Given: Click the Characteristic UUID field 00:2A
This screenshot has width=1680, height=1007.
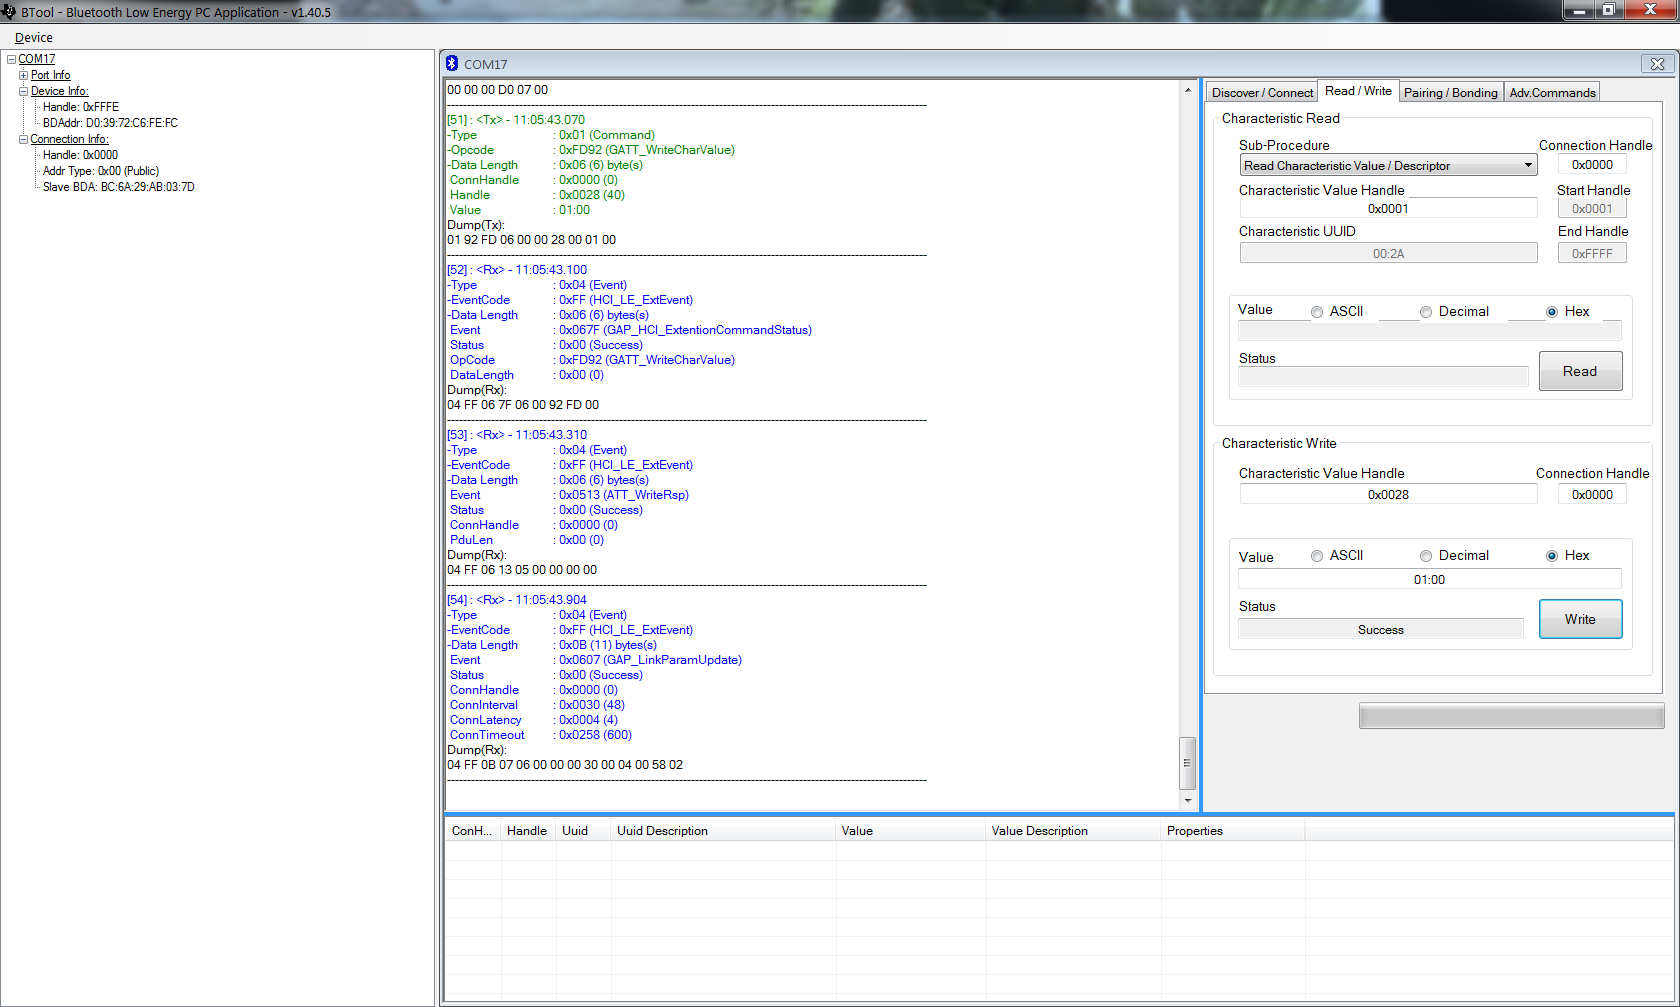Looking at the screenshot, I should click(x=1388, y=253).
